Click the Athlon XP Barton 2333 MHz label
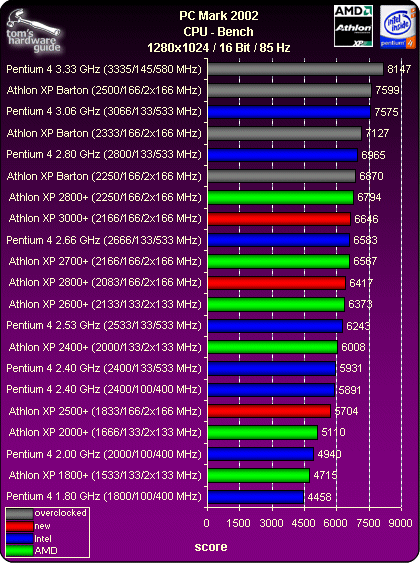Screen dimensions: 420x563 coord(104,133)
